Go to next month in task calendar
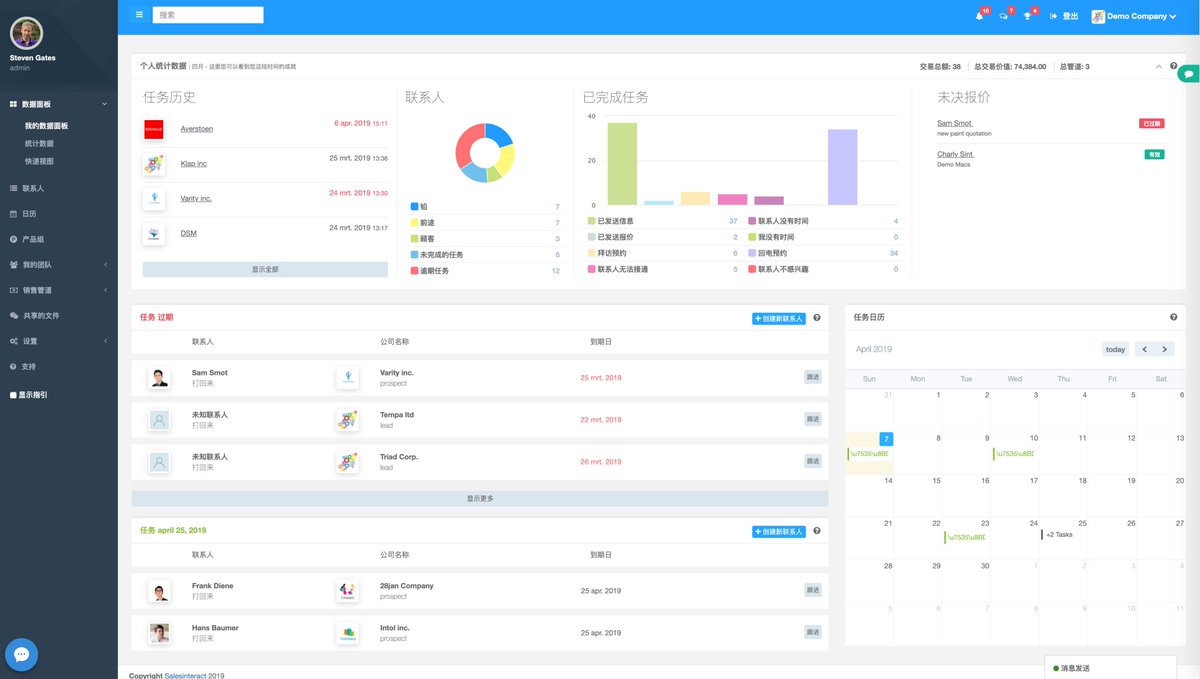 tap(1164, 349)
